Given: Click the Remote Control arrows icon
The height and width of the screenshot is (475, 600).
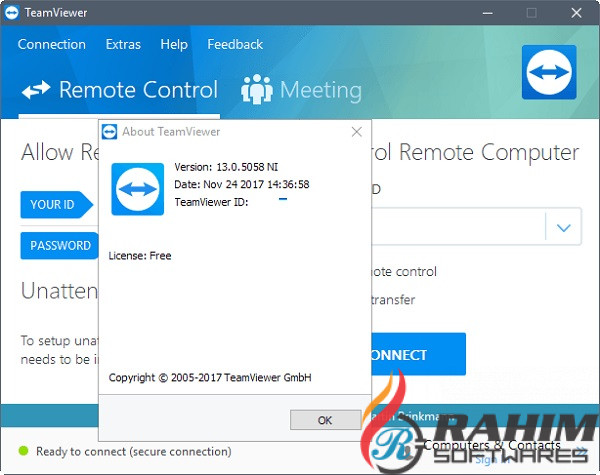Looking at the screenshot, I should [36, 90].
